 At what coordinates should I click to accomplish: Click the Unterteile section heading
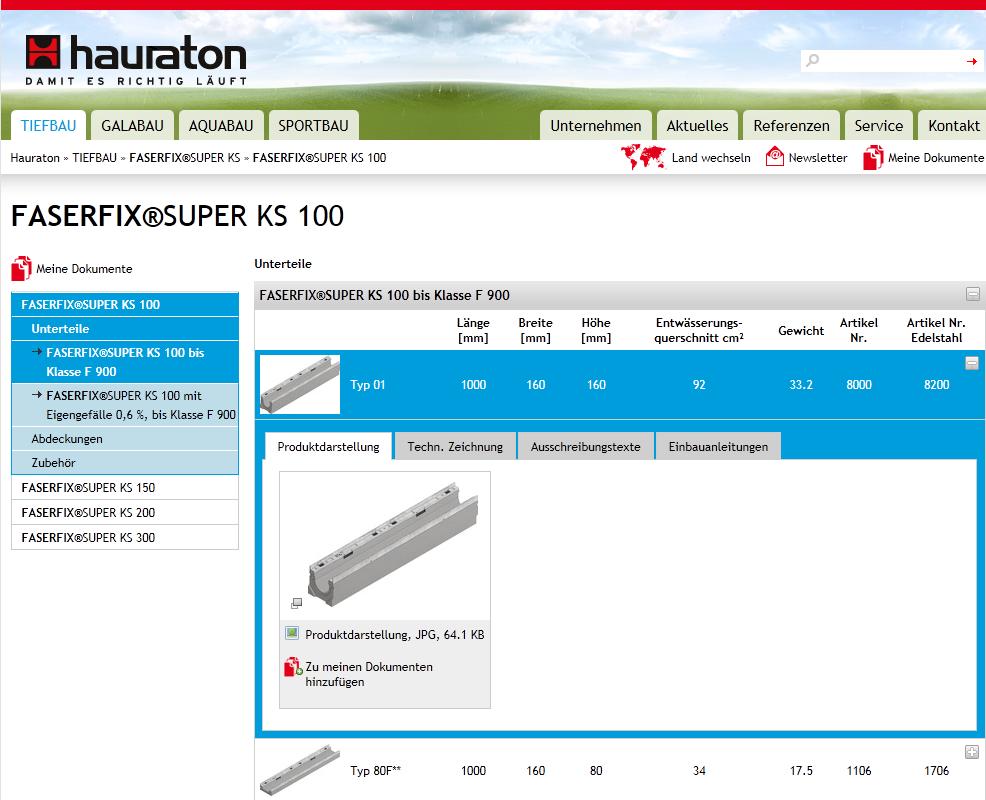[283, 264]
